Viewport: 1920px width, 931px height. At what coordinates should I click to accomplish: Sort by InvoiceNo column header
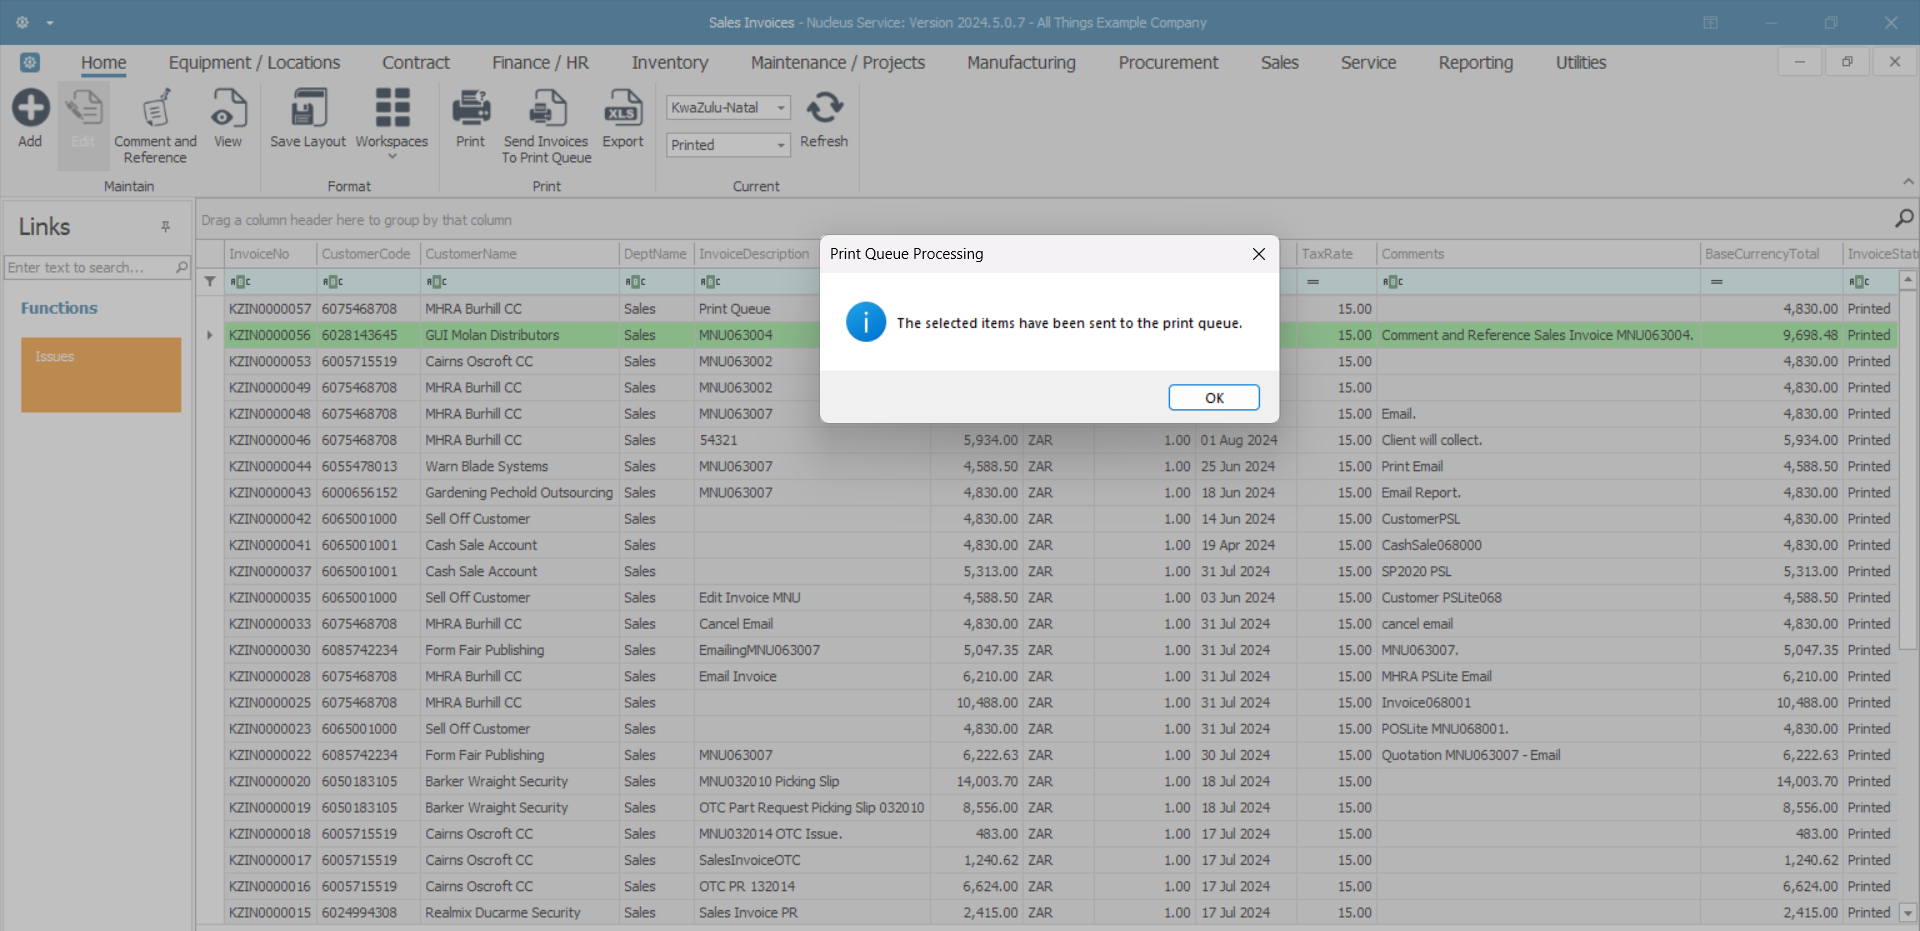[x=270, y=254]
